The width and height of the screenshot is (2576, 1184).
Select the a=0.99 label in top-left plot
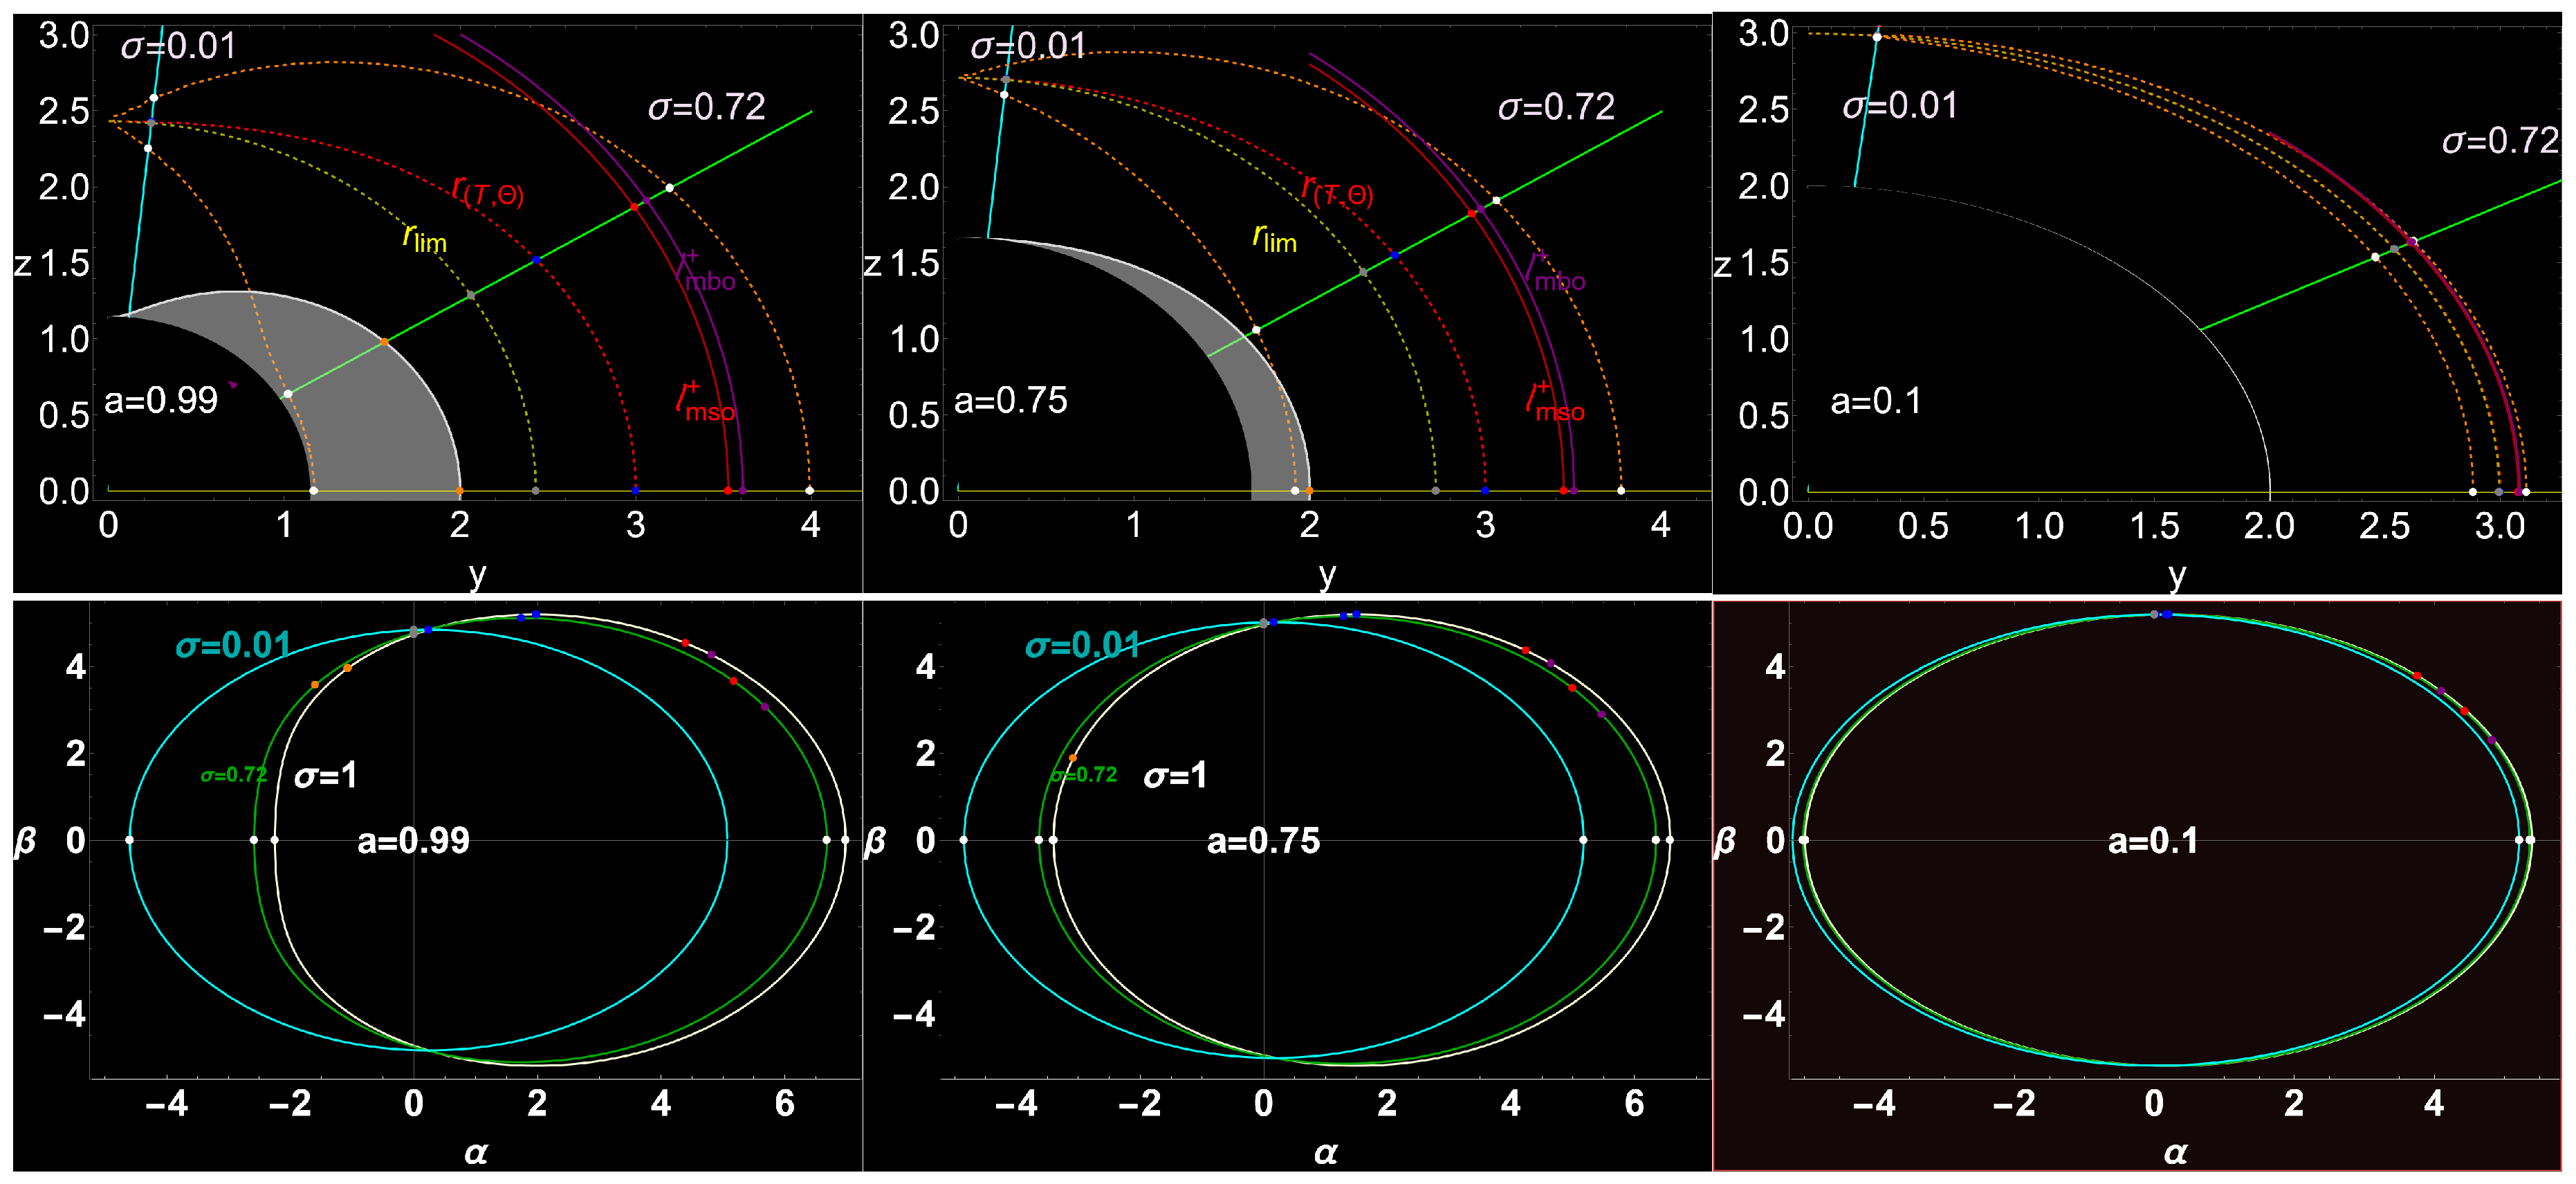point(161,400)
